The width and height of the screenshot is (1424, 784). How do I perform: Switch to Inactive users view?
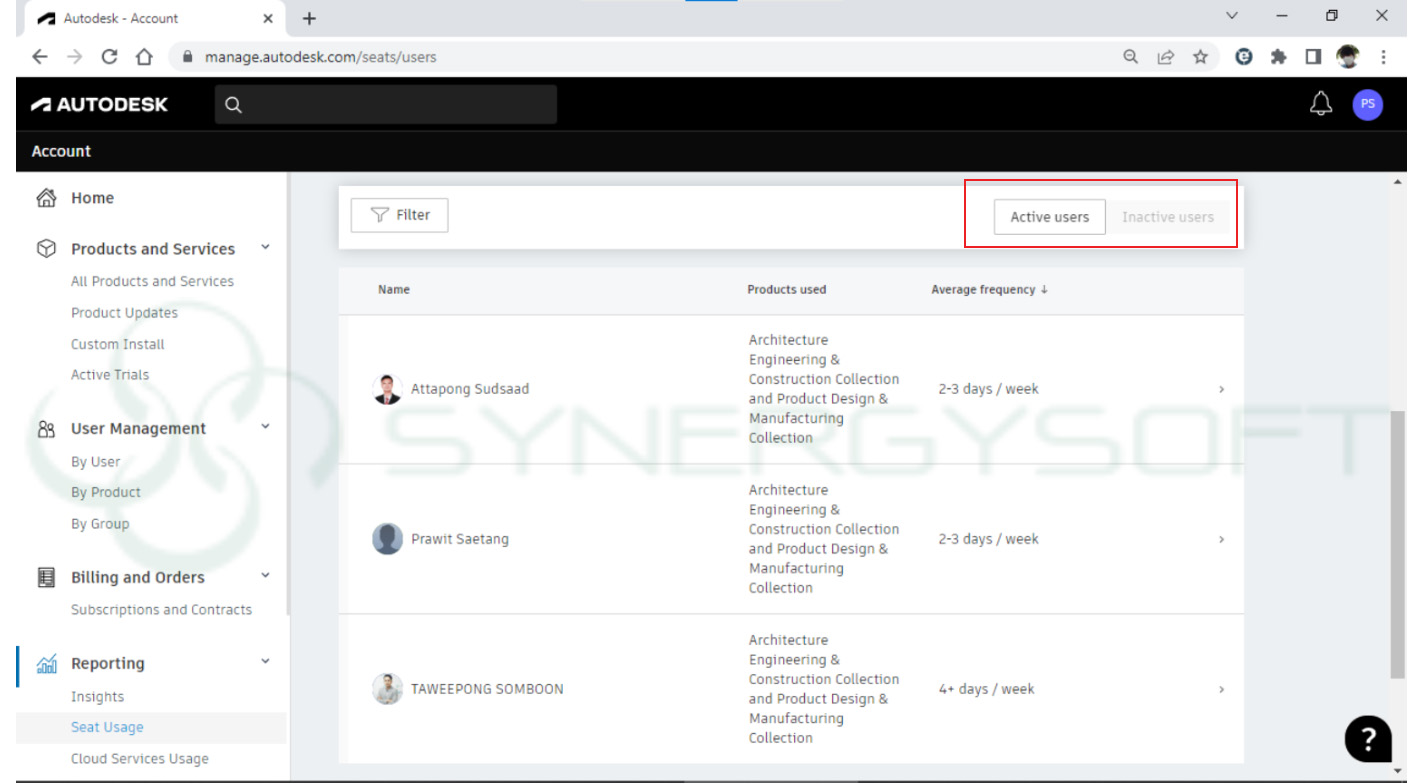coord(1168,216)
